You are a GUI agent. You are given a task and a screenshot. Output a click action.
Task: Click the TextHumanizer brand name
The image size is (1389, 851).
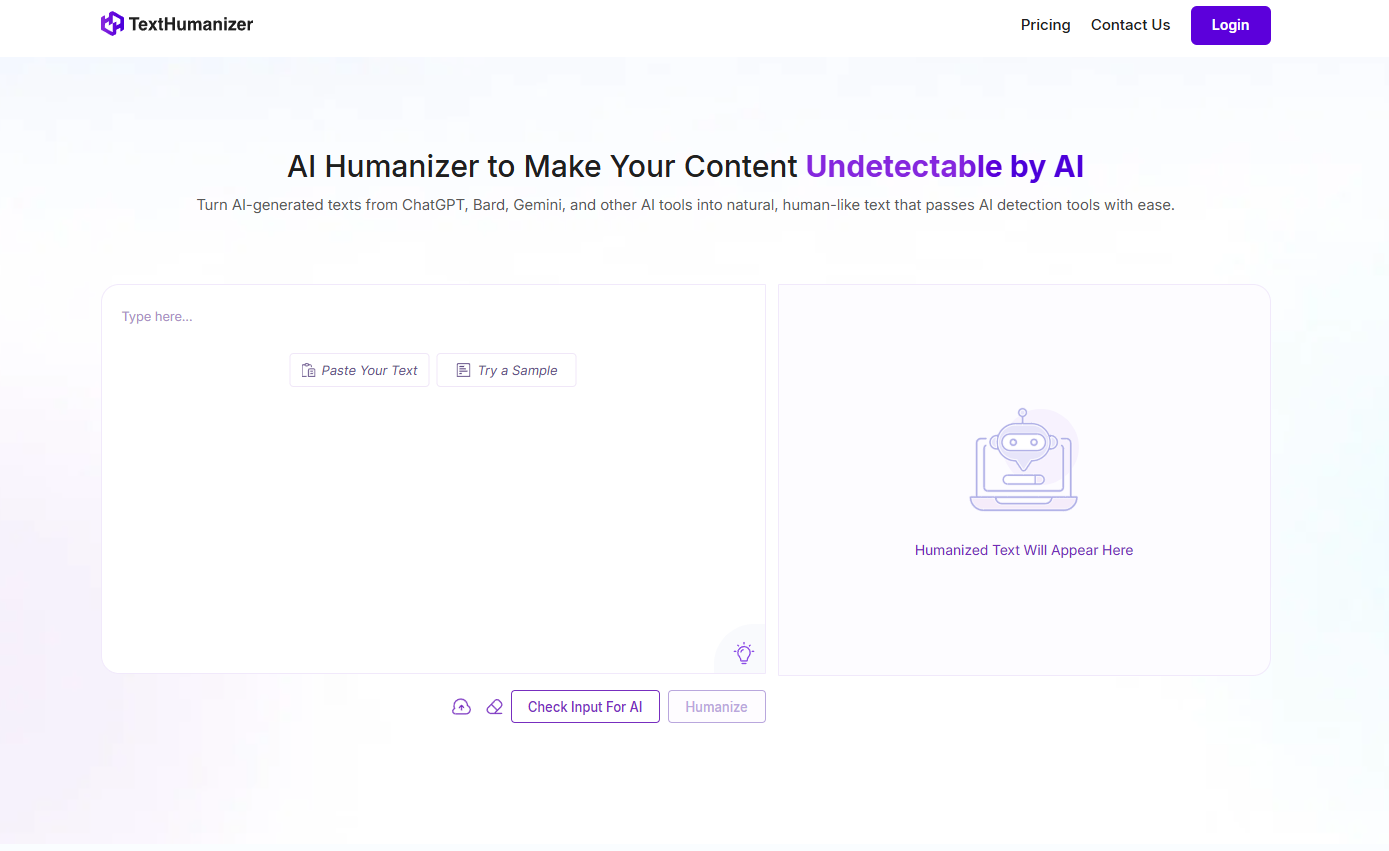pos(191,24)
